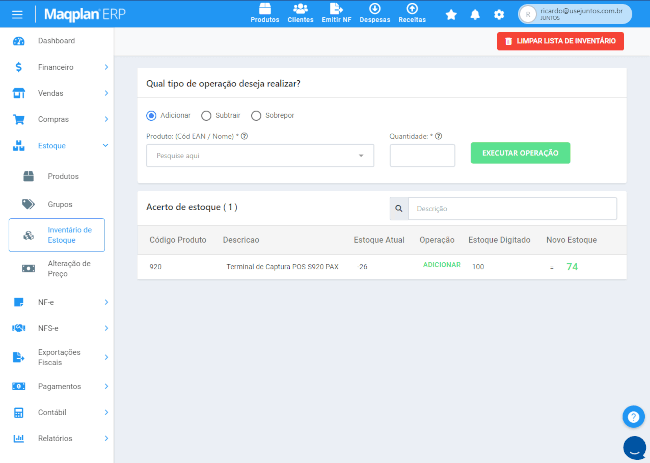The width and height of the screenshot is (650, 463).
Task: Expand the Financeiro menu chevron
Action: [x=106, y=67]
